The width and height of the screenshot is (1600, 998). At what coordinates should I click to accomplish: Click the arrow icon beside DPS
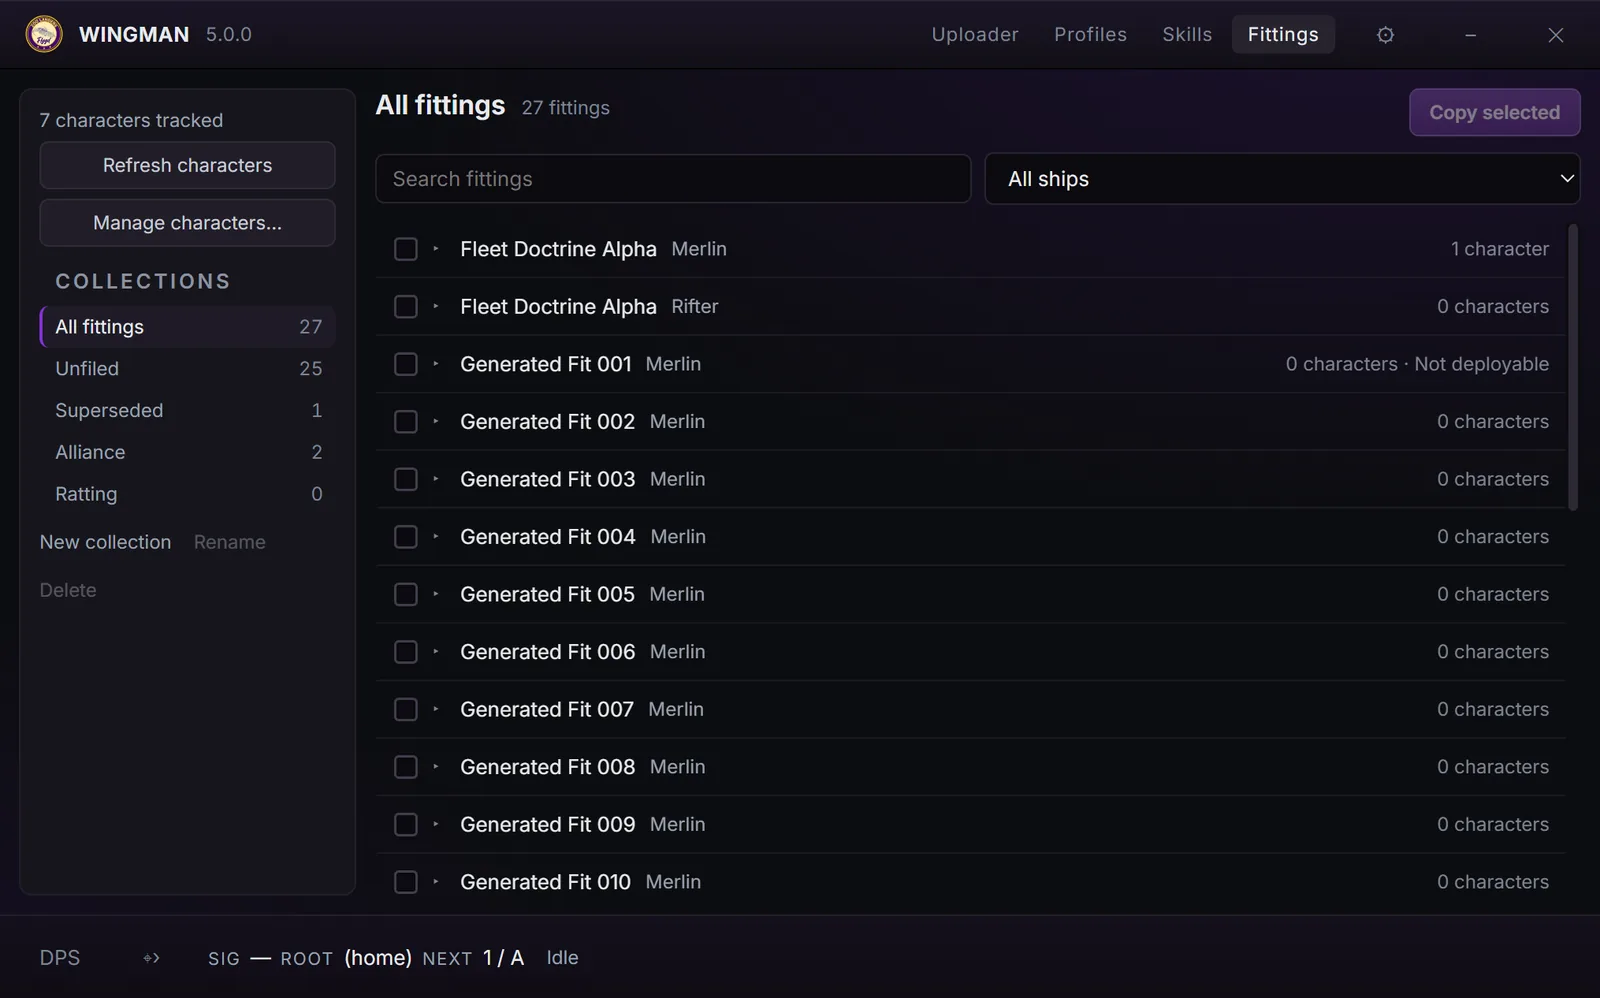(151, 958)
